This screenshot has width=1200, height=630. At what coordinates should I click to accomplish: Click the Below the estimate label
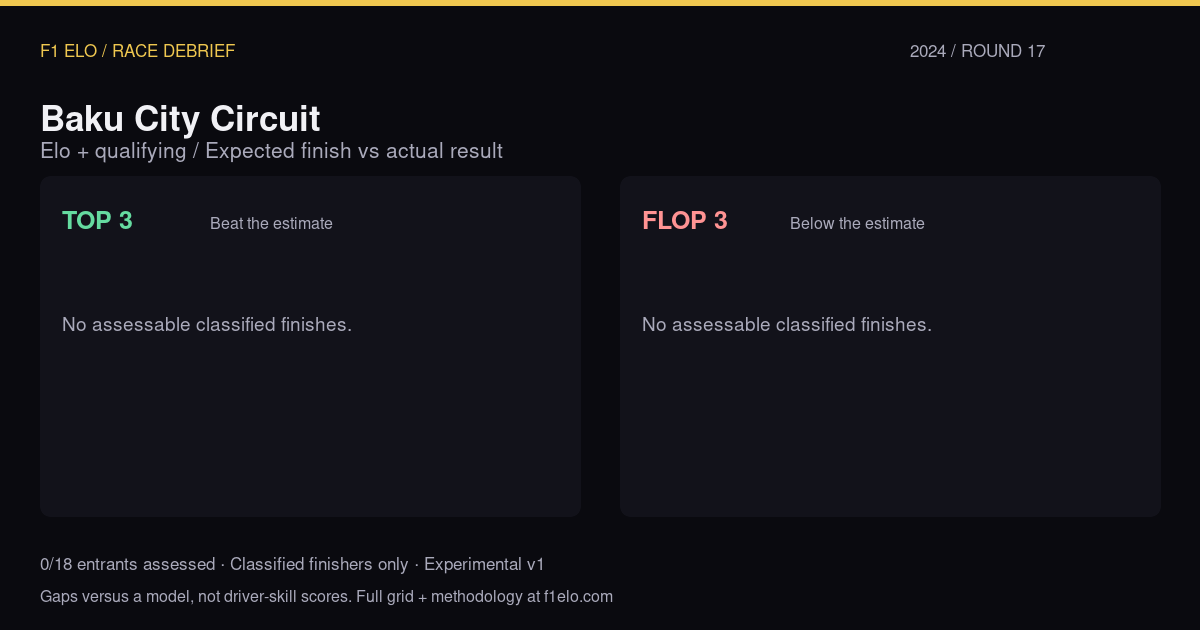point(857,224)
